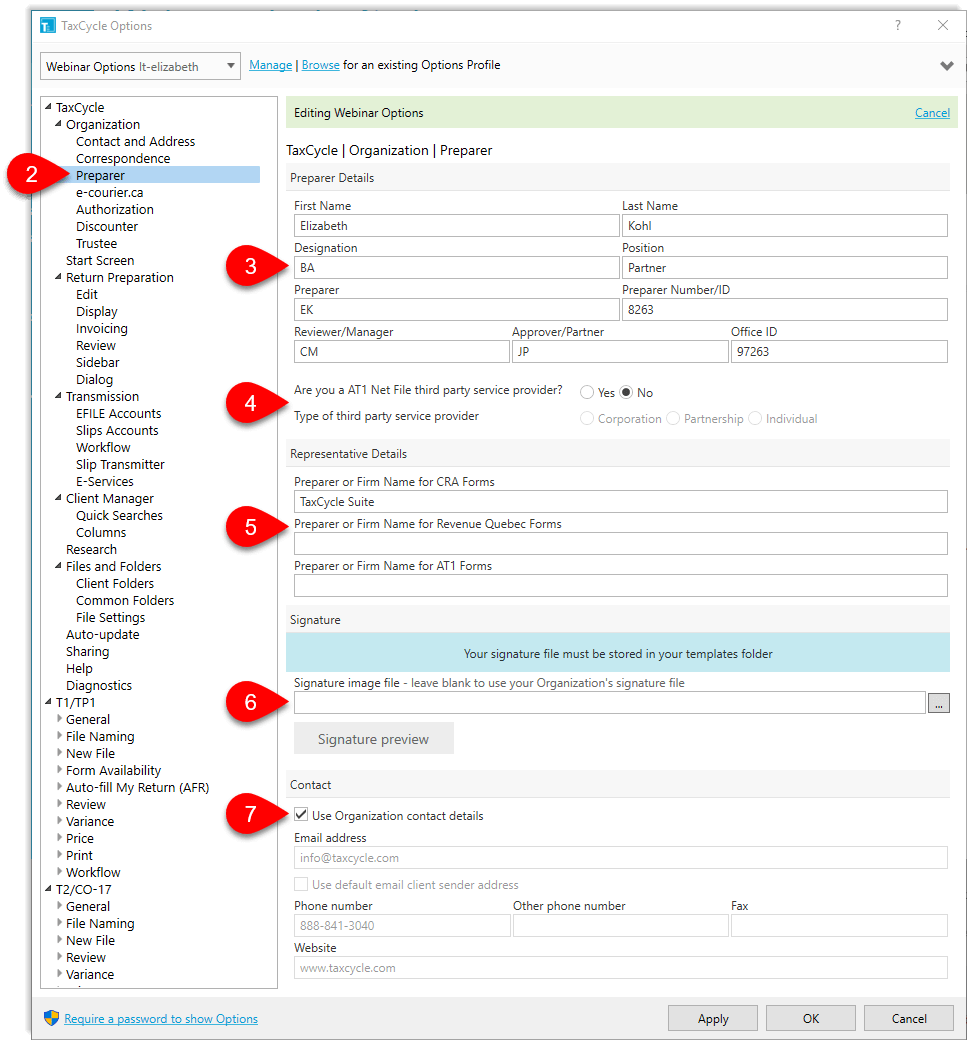This screenshot has width=967, height=1040.
Task: Collapse the T2/CO-17 tree node
Action: (48, 889)
